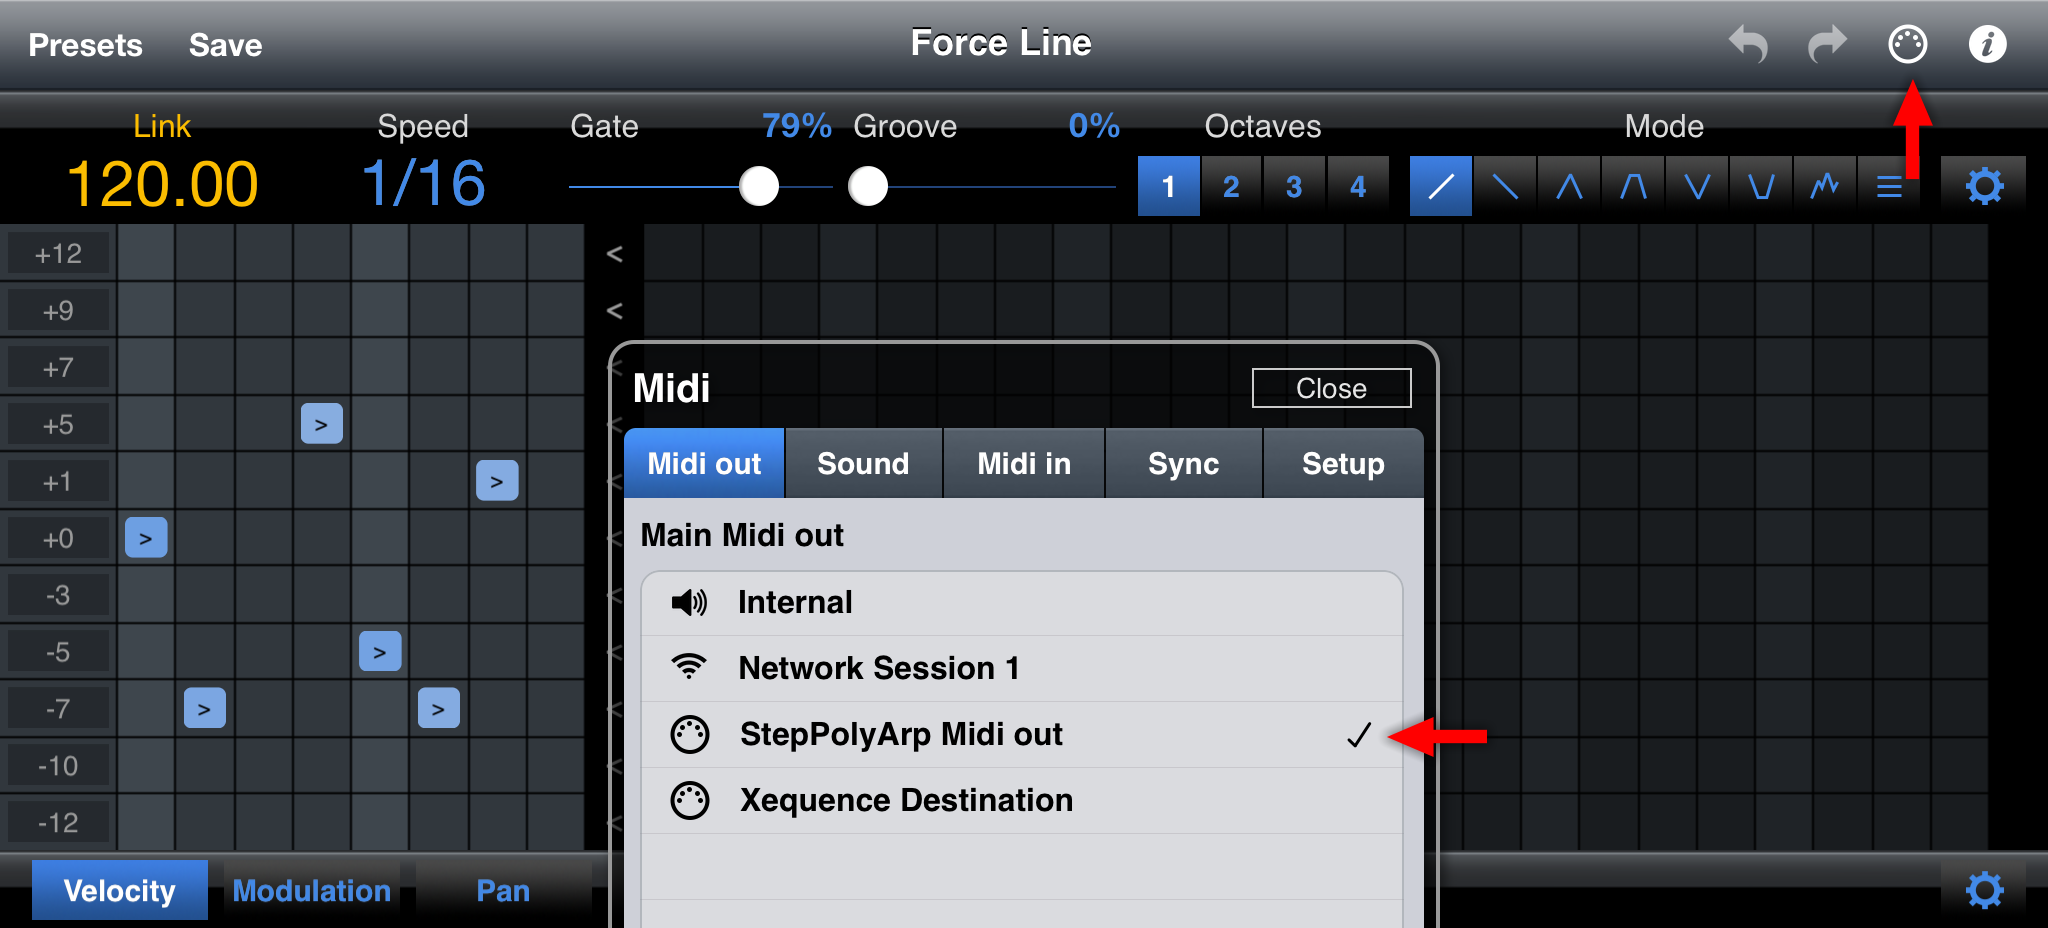Pick the chord (three lines) mode icon
Viewport: 2048px width, 928px height.
1889,186
